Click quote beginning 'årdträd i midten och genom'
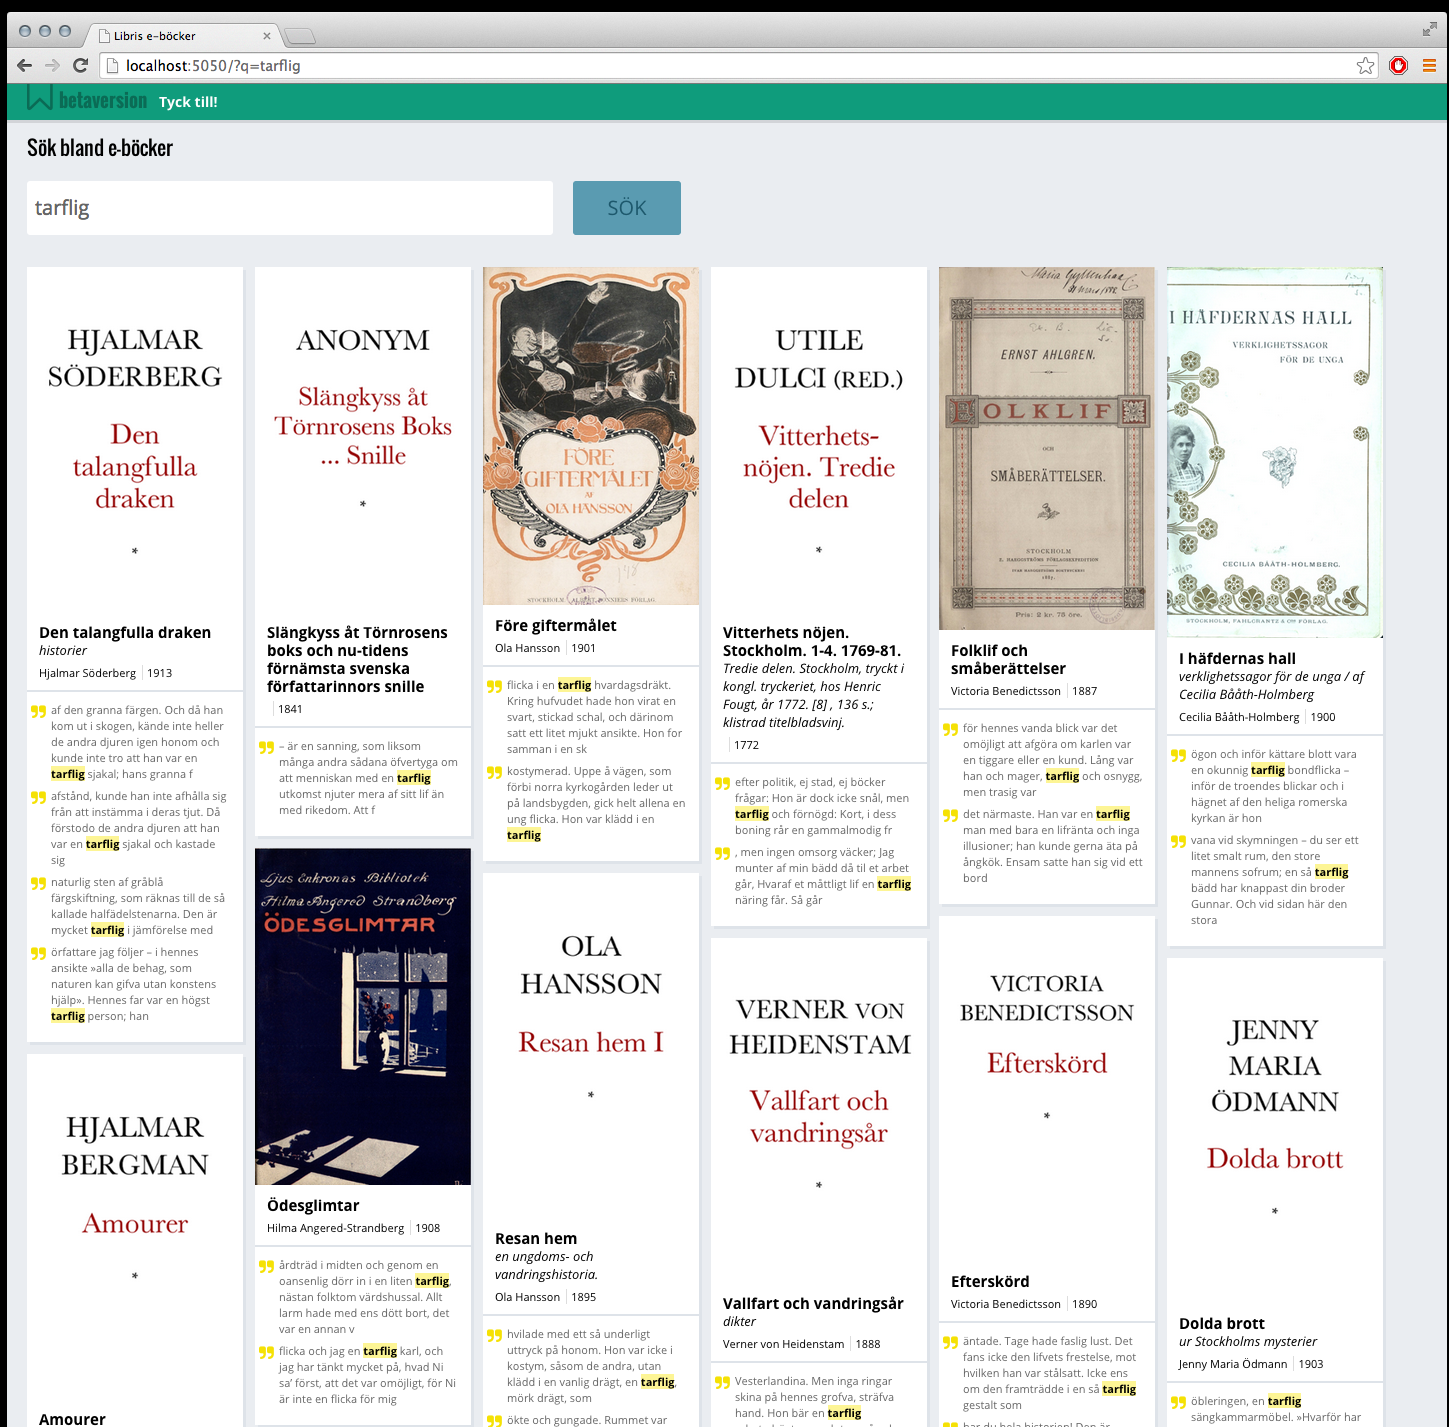 tap(367, 1297)
